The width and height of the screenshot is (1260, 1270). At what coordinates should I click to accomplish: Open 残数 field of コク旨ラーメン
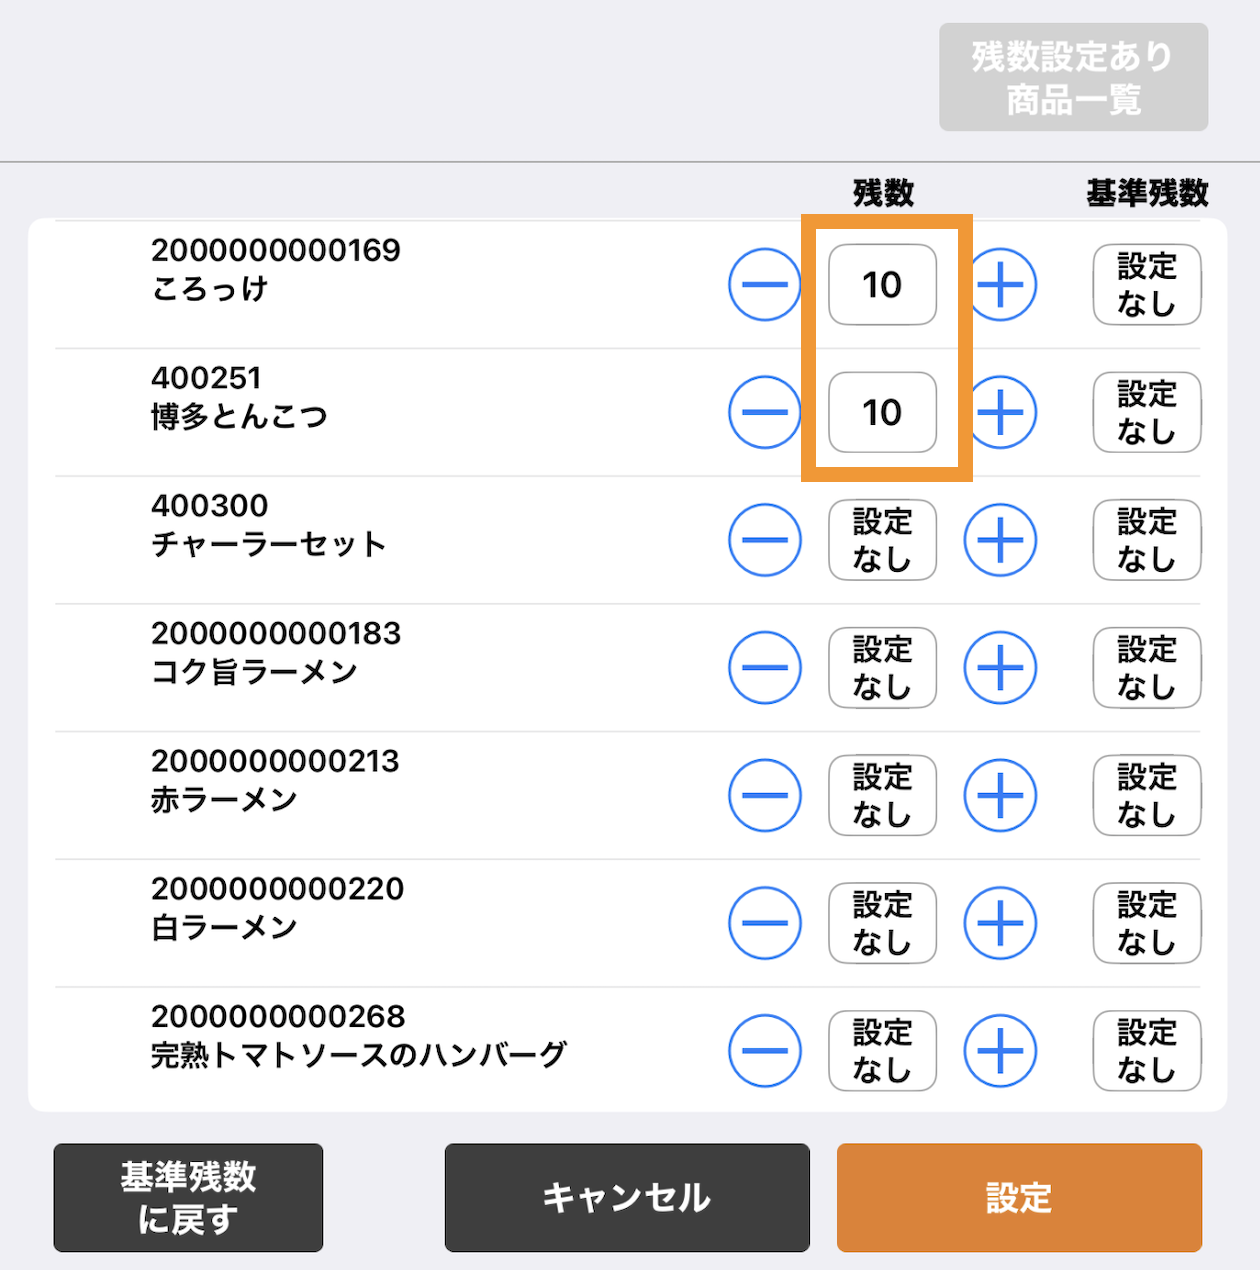(x=882, y=668)
